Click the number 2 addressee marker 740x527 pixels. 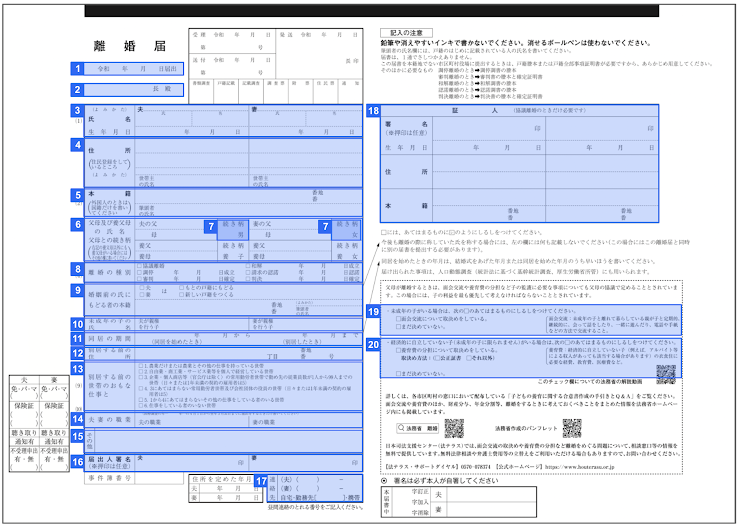click(x=77, y=89)
